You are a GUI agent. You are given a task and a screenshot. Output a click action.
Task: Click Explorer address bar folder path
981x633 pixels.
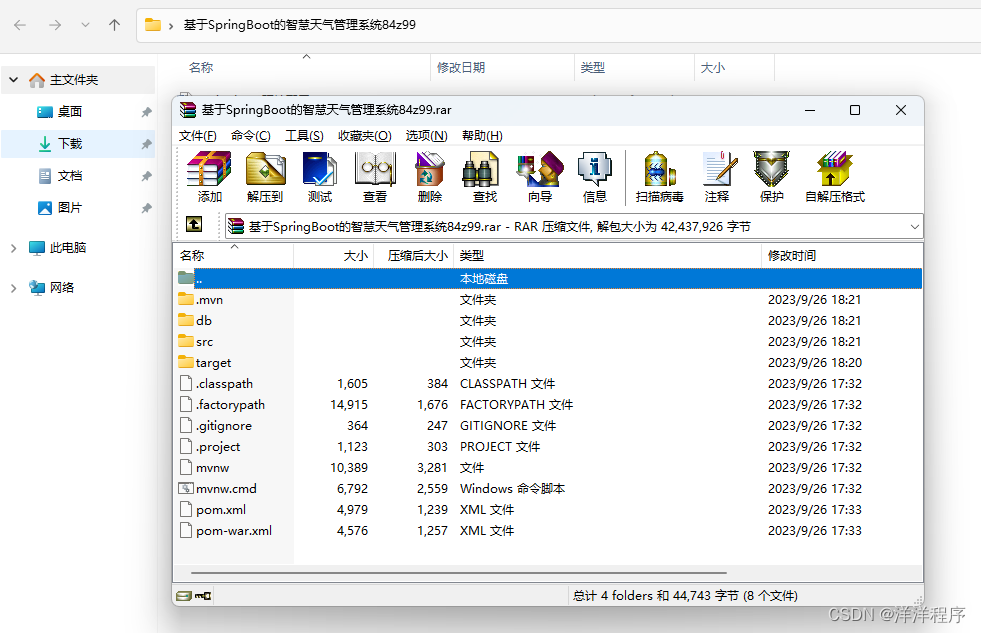pyautogui.click(x=299, y=25)
